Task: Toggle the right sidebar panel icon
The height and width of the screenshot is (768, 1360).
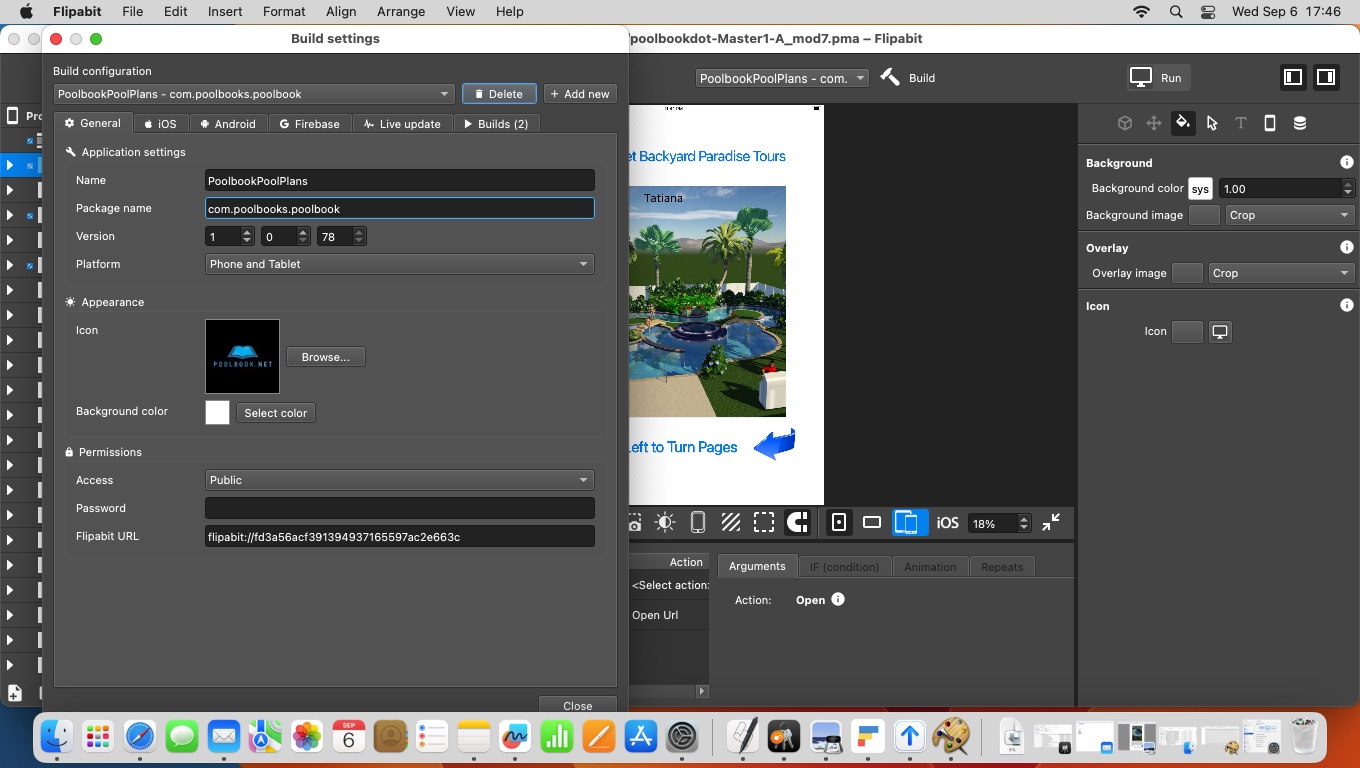Action: pyautogui.click(x=1326, y=77)
